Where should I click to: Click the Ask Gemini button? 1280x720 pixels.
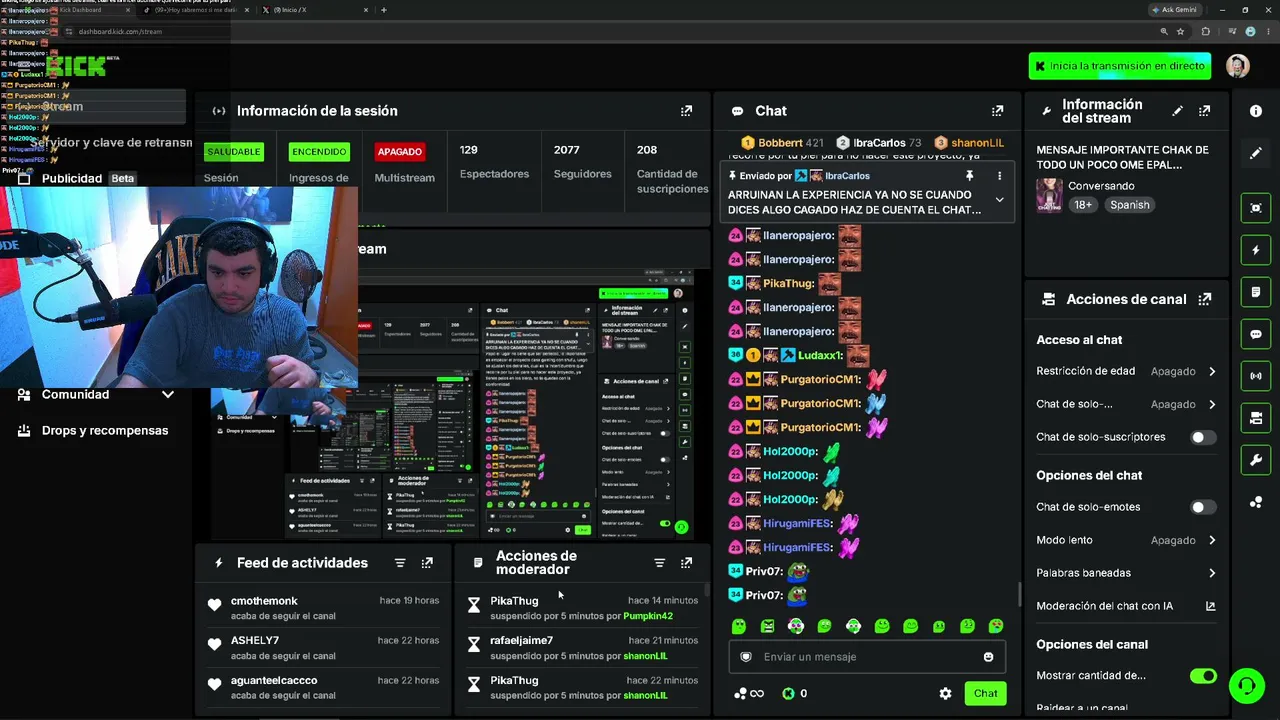click(x=1174, y=10)
